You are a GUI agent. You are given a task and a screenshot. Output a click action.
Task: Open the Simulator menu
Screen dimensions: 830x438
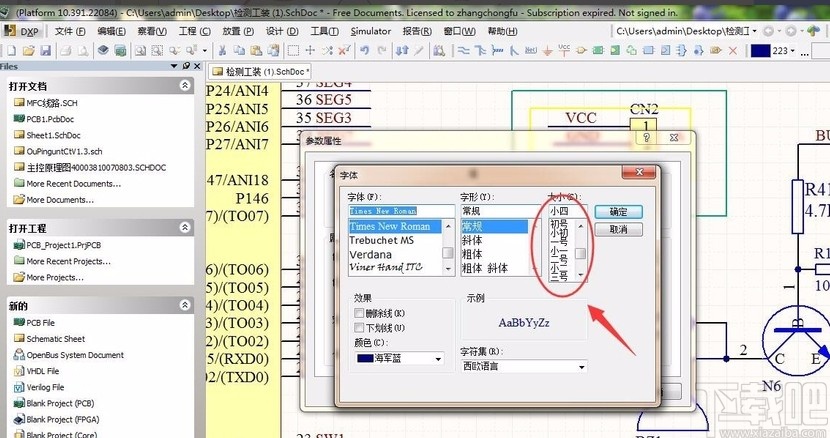[371, 31]
